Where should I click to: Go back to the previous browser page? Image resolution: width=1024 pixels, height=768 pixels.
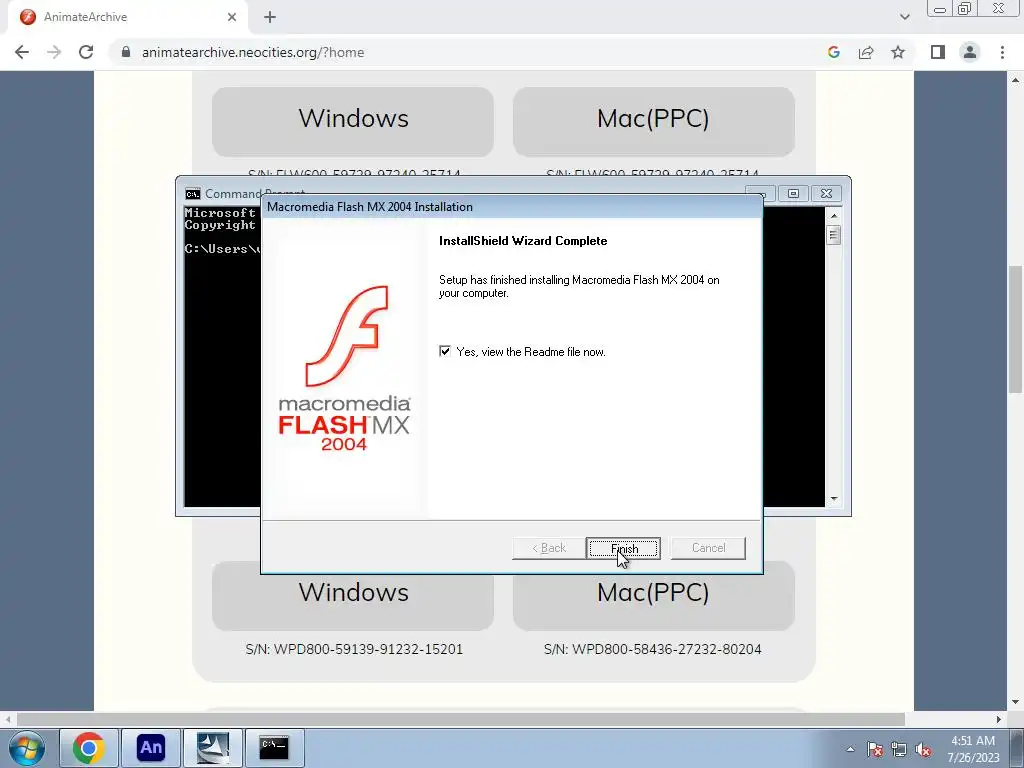[x=22, y=52]
